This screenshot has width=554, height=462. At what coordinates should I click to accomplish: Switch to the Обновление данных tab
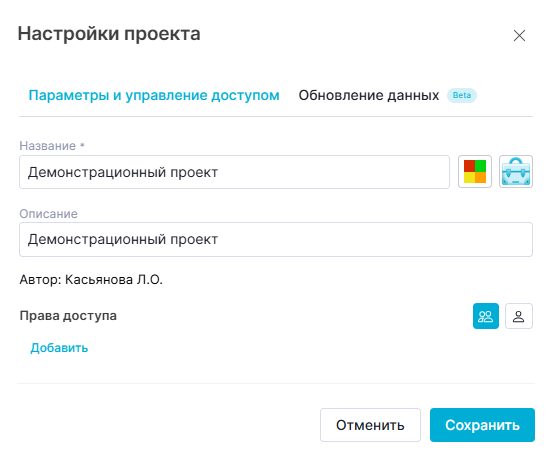(x=369, y=95)
